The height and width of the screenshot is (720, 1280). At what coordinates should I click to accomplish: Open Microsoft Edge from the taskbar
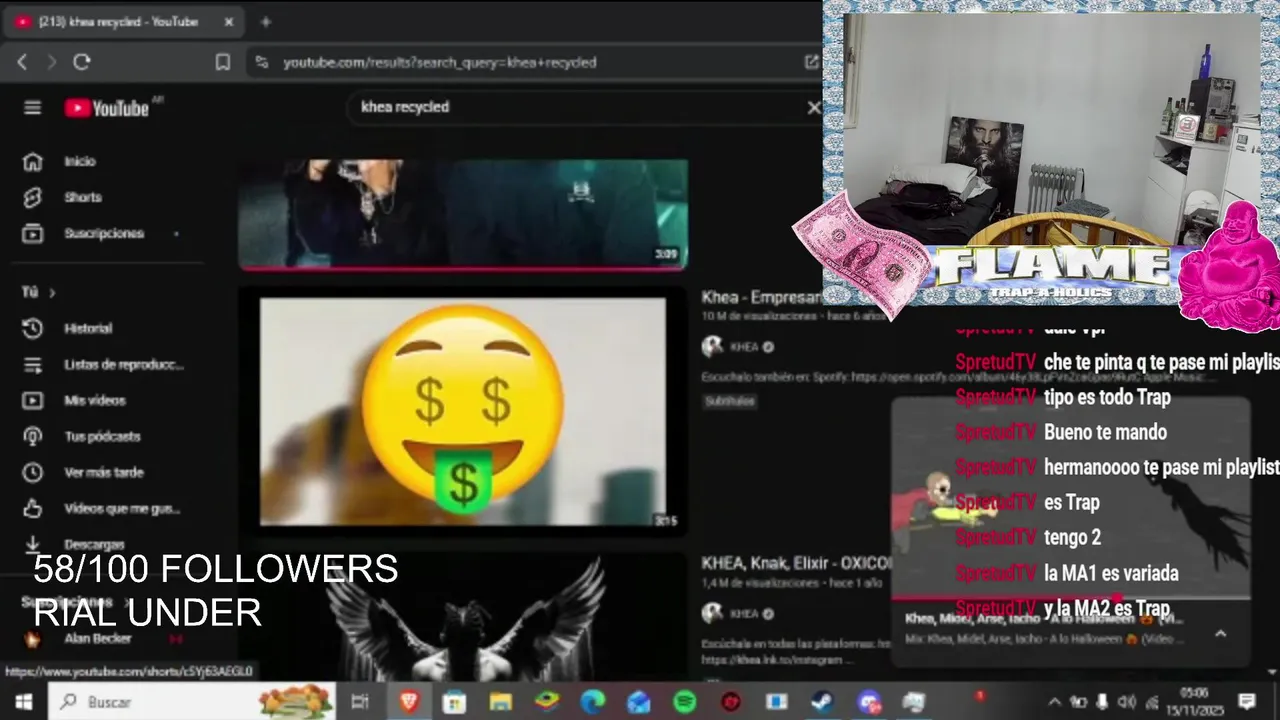[593, 702]
